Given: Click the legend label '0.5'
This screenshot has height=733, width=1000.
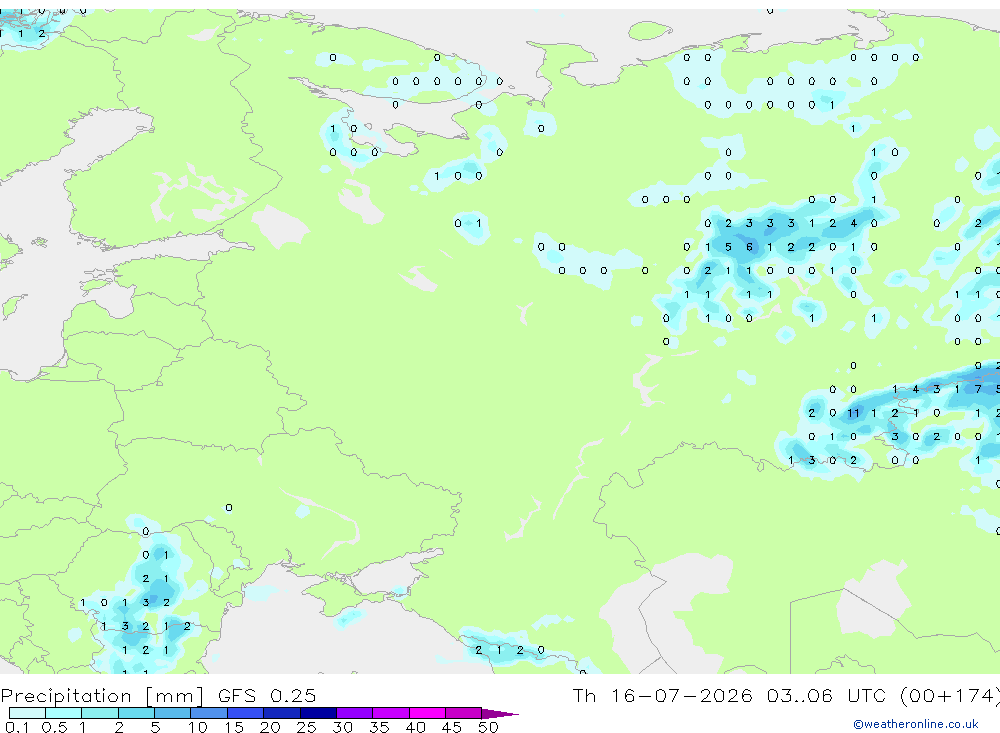Looking at the screenshot, I should pos(54,727).
